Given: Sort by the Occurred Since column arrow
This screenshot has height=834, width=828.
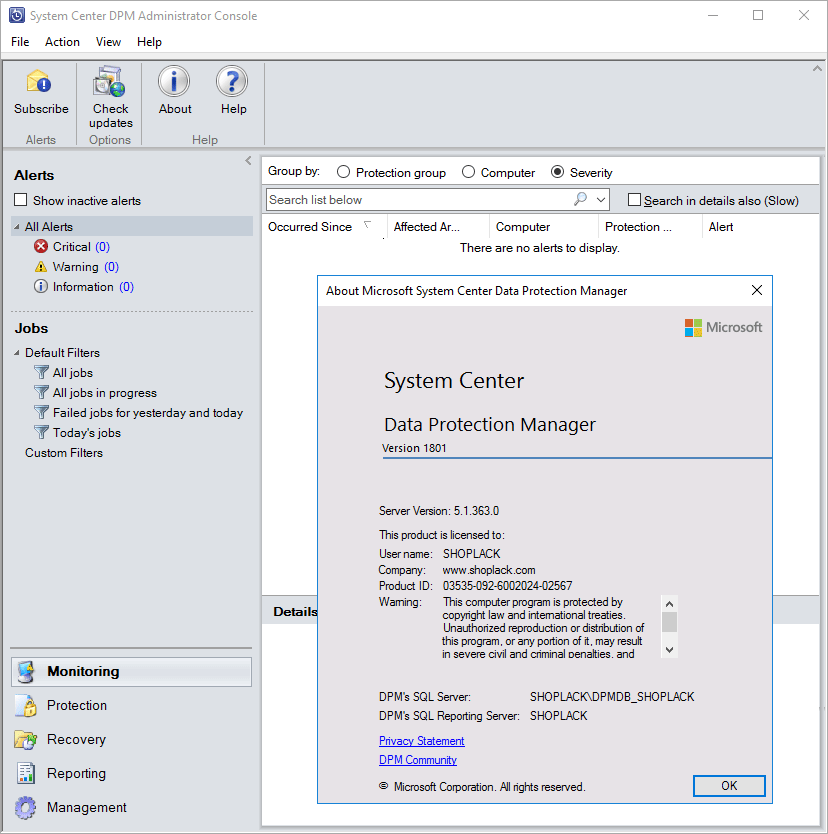Looking at the screenshot, I should coord(367,225).
